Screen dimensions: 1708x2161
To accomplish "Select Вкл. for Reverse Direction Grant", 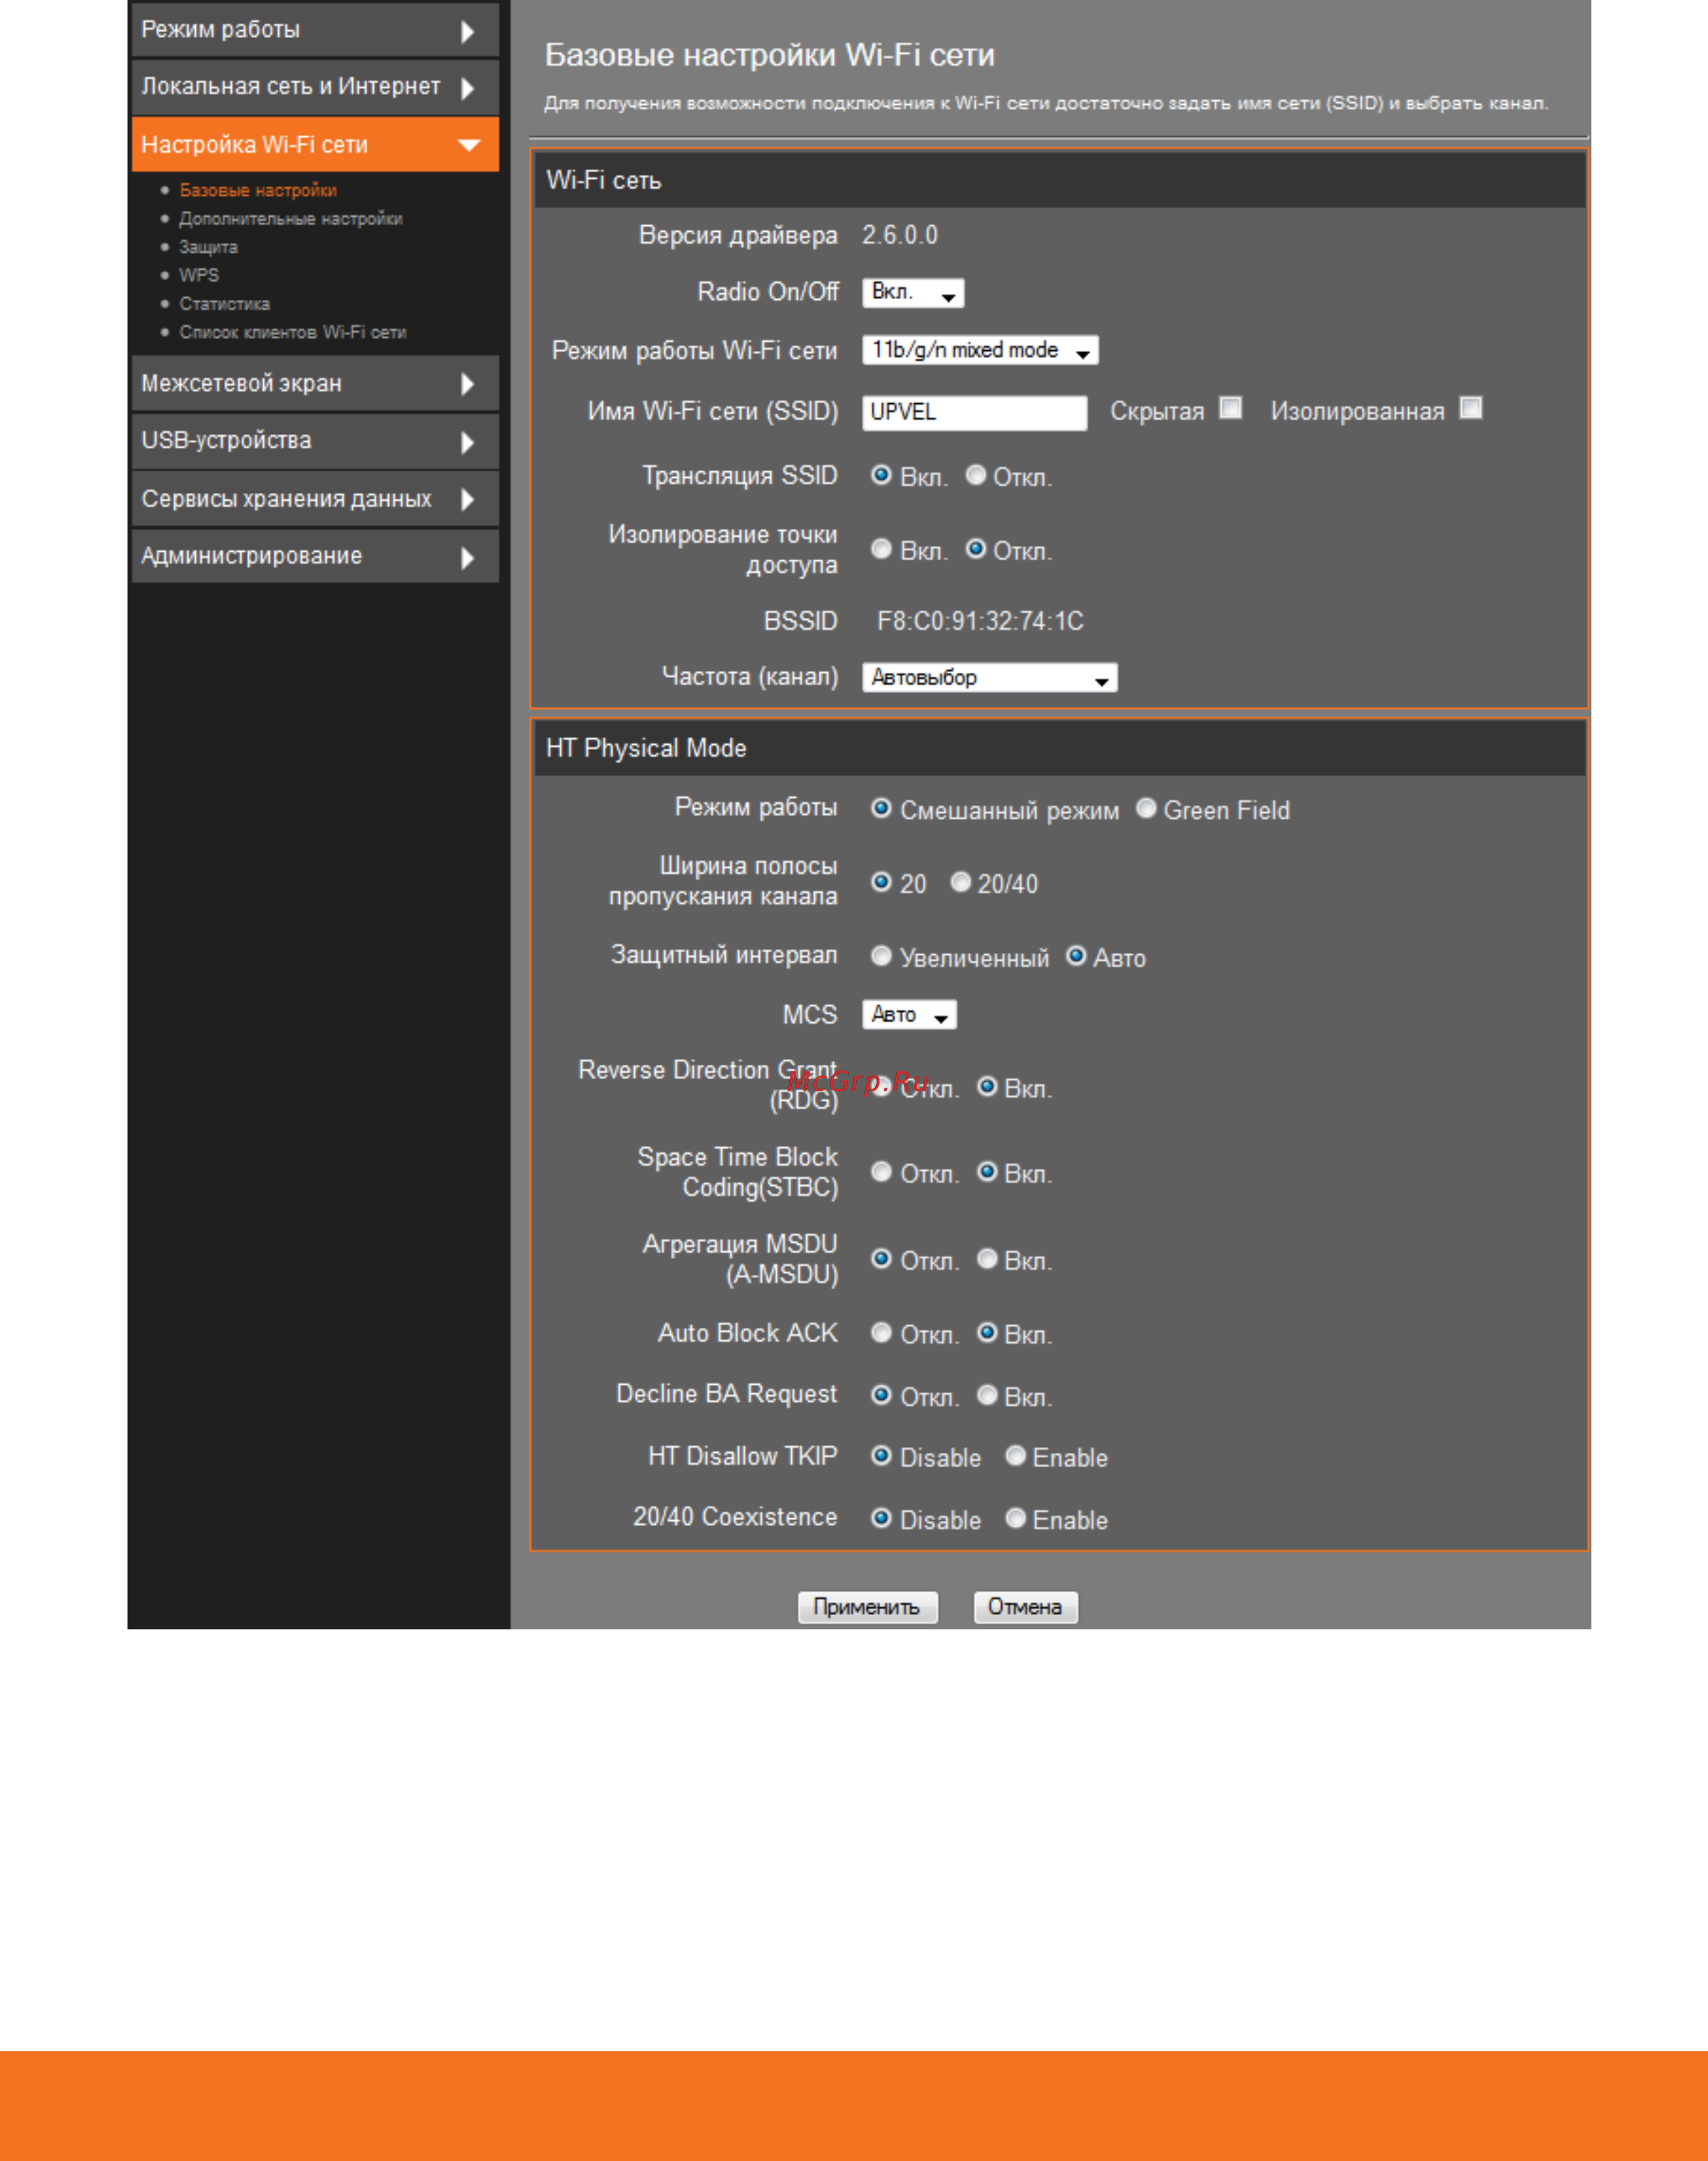I will (987, 1087).
